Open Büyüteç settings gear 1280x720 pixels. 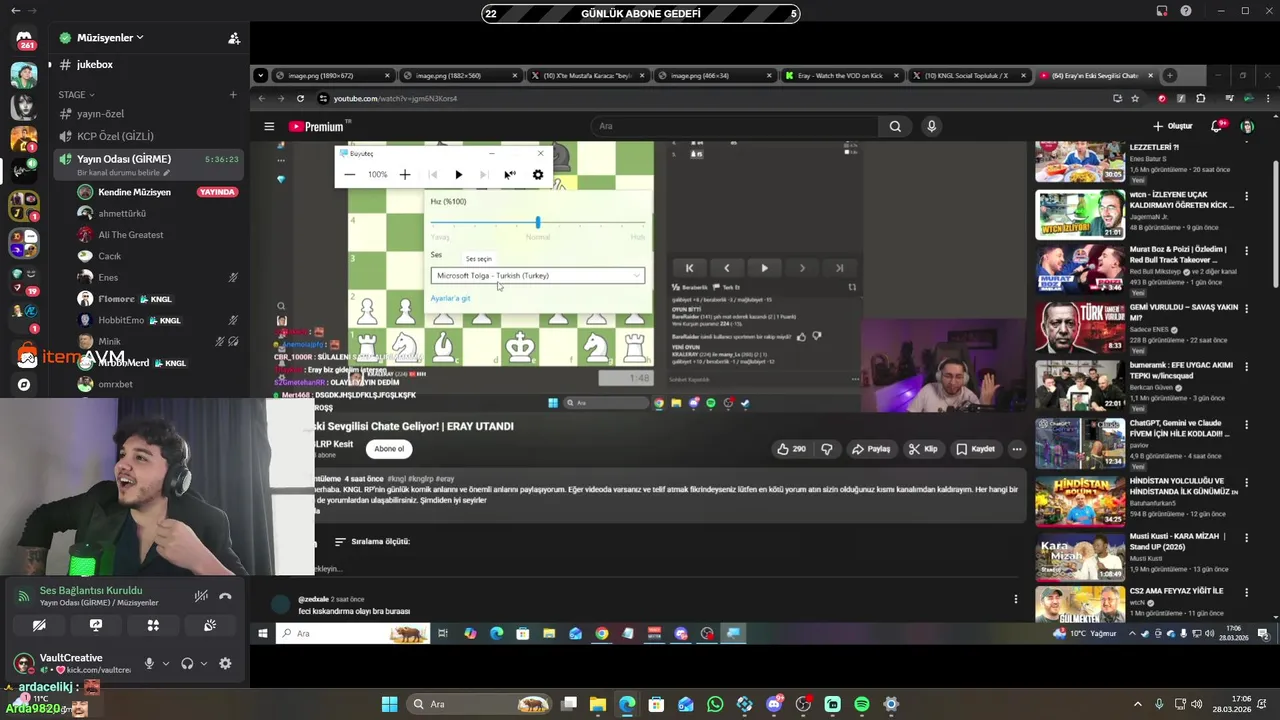click(x=538, y=174)
